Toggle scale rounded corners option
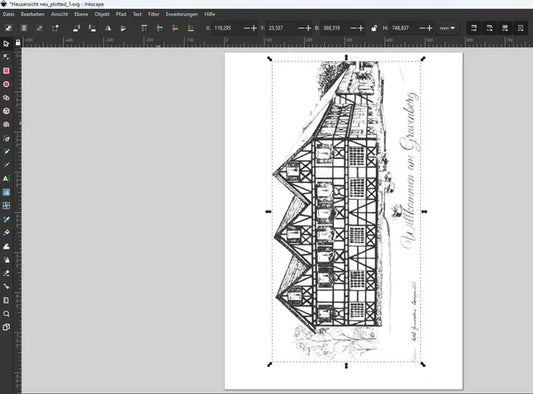The width and height of the screenshot is (533, 394). click(489, 28)
